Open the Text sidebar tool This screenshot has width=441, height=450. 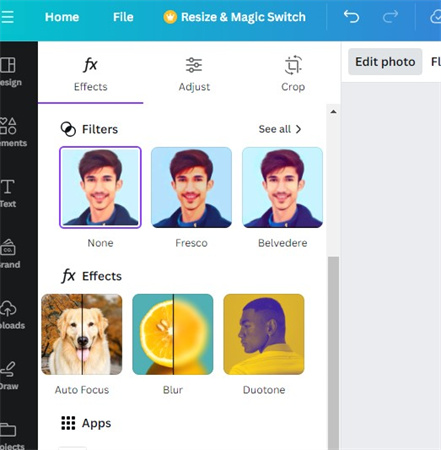coord(8,193)
